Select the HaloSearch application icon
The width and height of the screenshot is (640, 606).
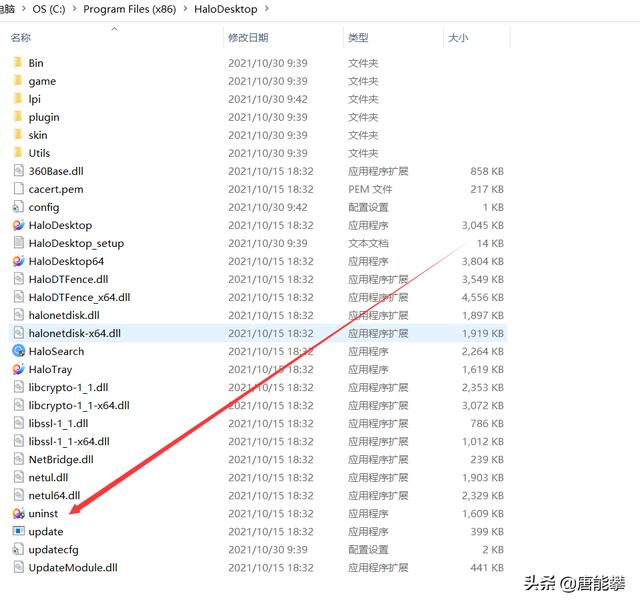18,351
